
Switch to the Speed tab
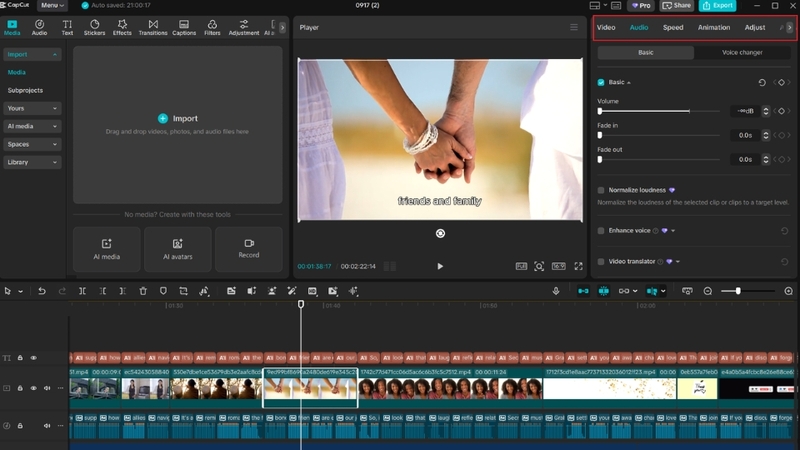point(673,27)
